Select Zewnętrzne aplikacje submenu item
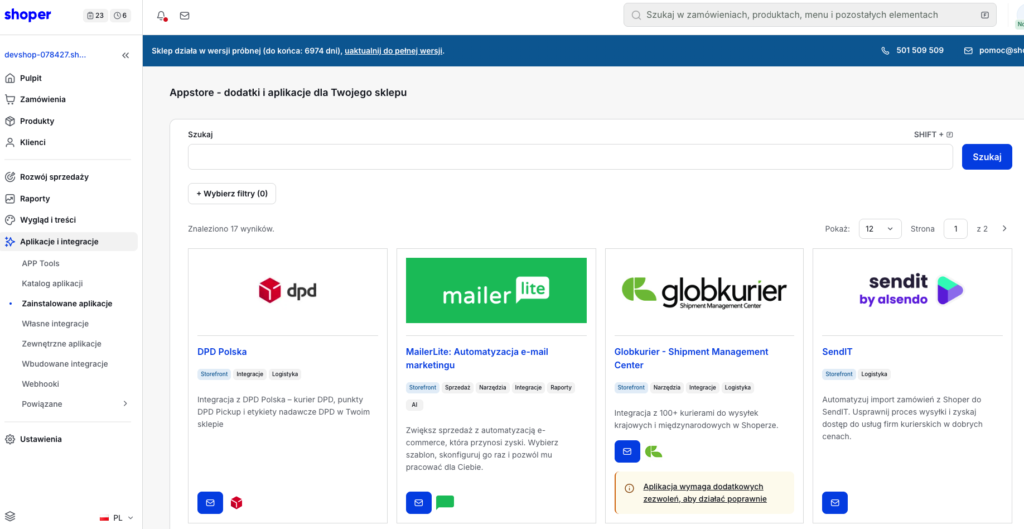The height and width of the screenshot is (529, 1024). click(x=61, y=344)
